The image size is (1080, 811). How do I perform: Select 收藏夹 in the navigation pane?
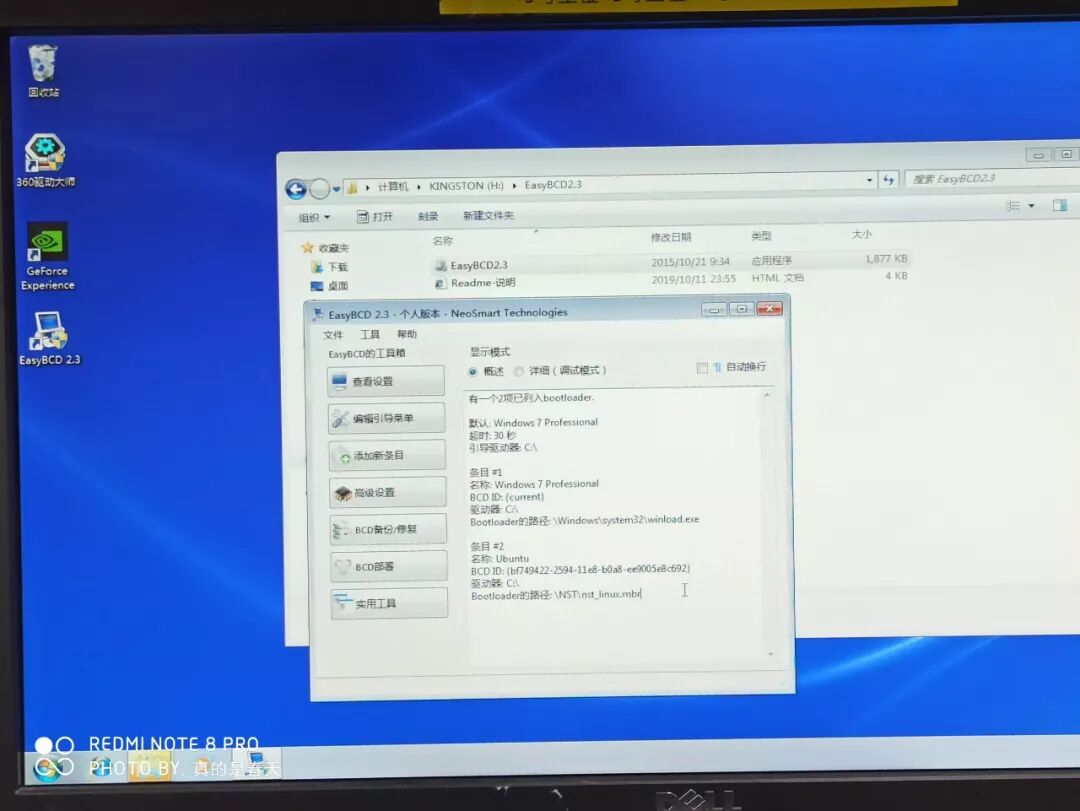click(325, 248)
